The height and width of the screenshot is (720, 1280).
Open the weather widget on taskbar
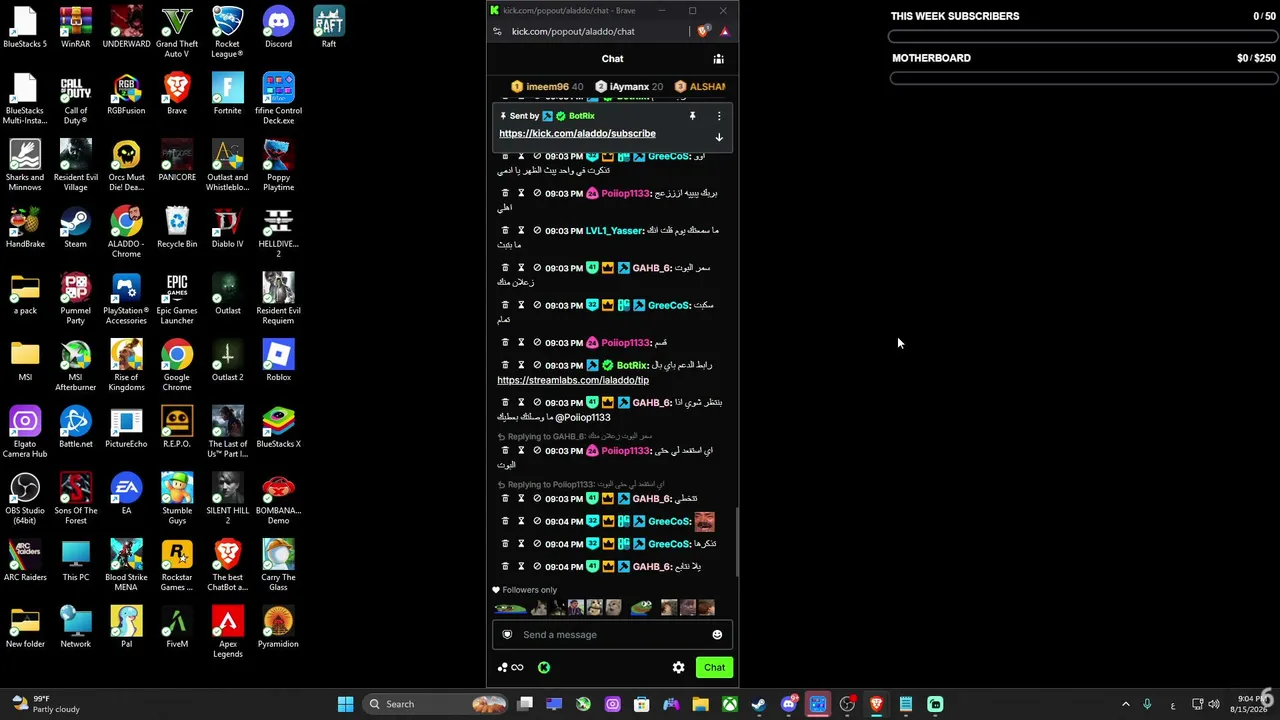(x=44, y=704)
